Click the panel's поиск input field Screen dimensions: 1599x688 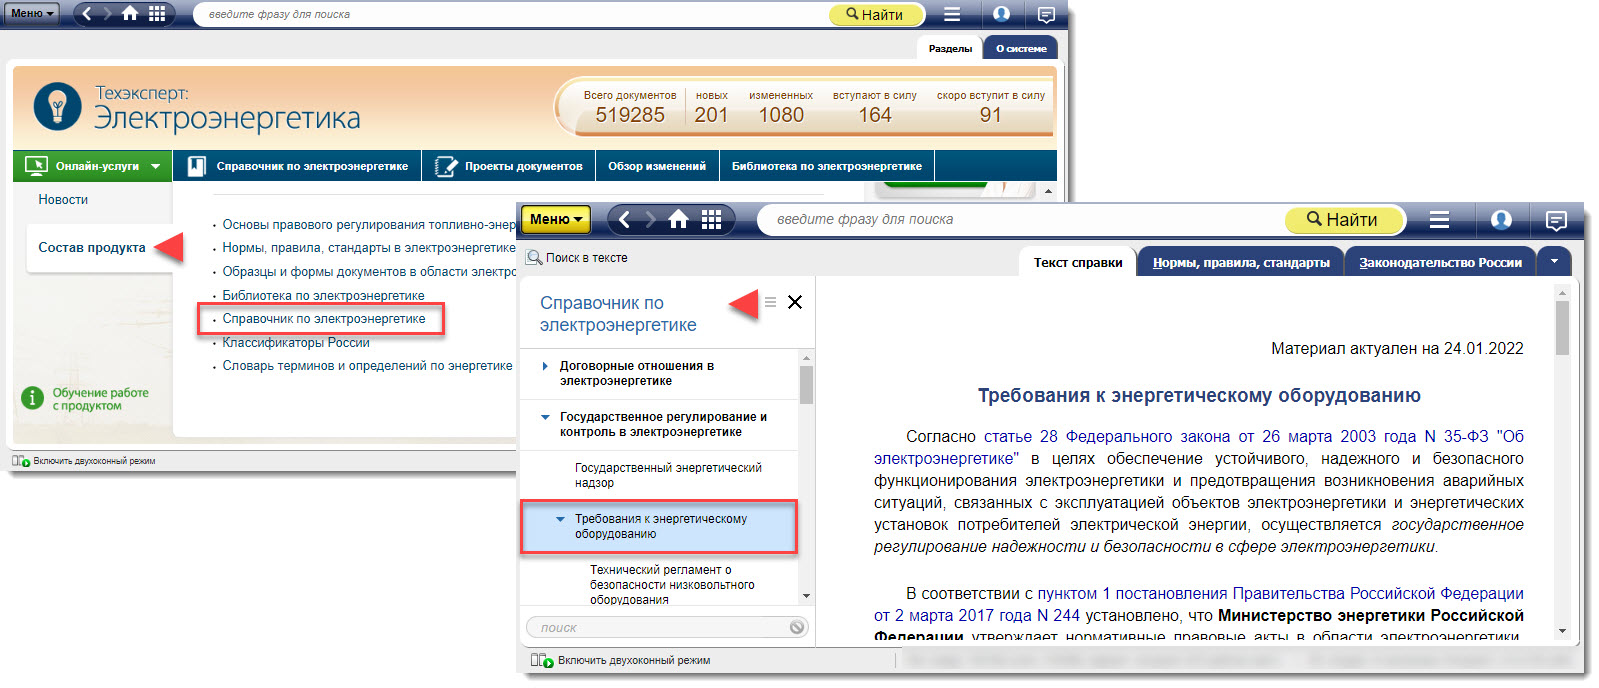660,627
